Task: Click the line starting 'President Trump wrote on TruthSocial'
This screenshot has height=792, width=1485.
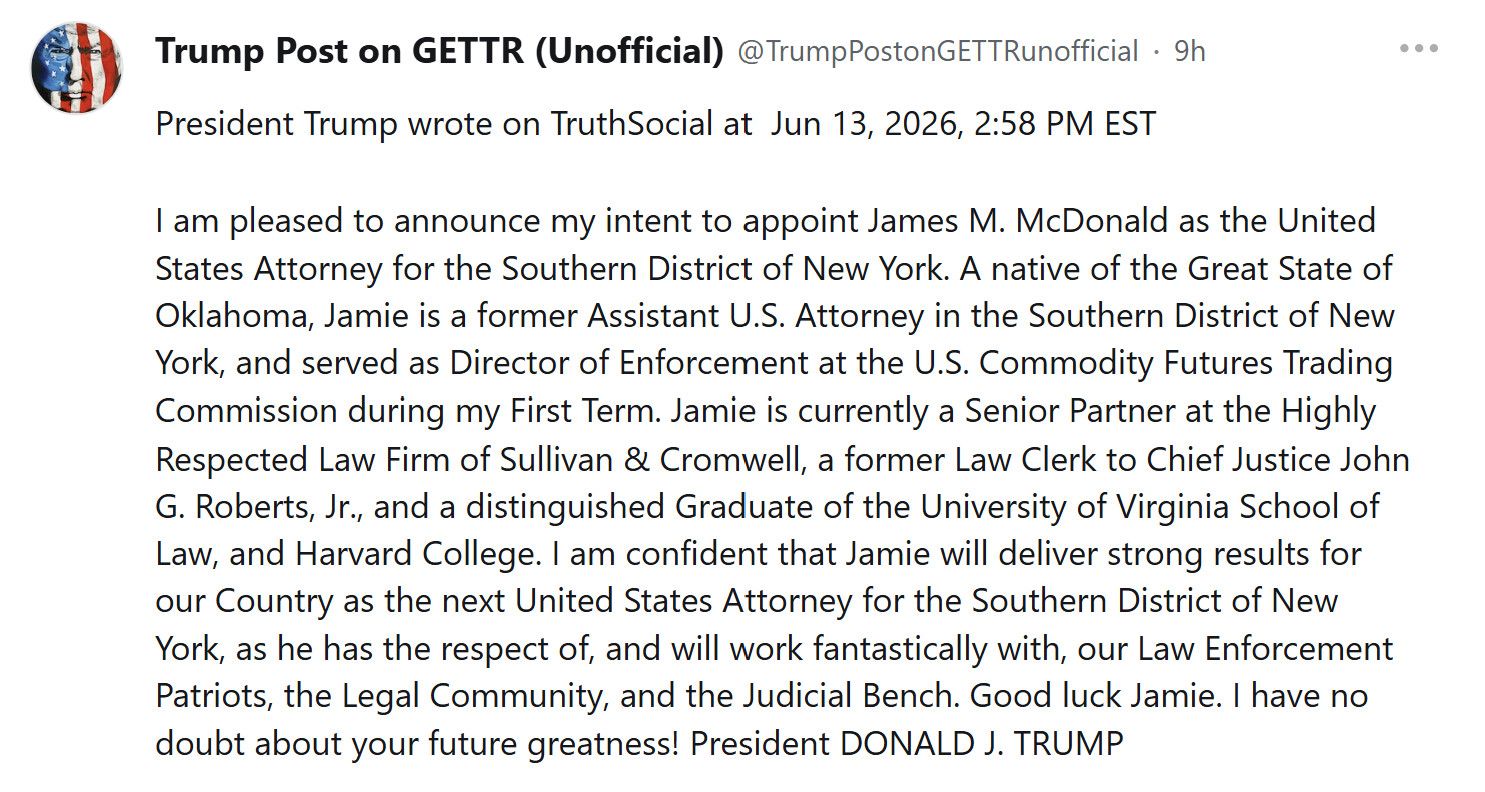Action: tap(656, 124)
